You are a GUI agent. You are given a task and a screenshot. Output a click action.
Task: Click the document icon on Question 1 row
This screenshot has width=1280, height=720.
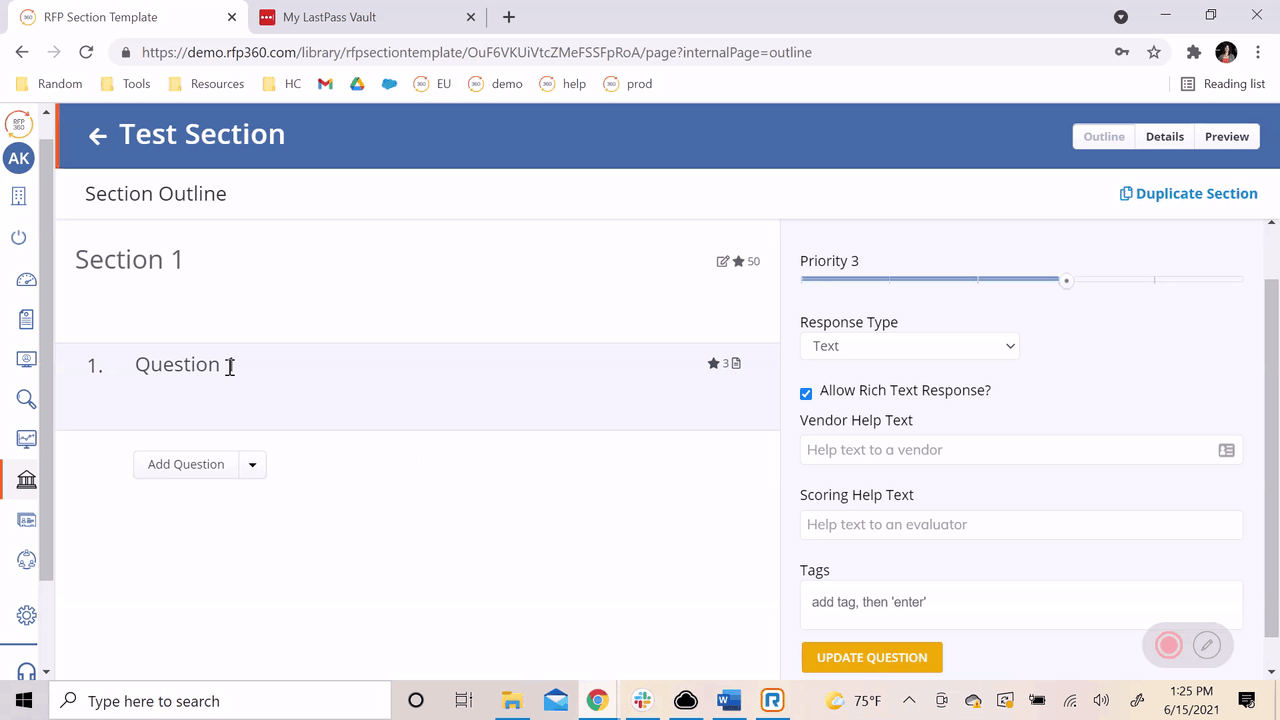coord(736,364)
